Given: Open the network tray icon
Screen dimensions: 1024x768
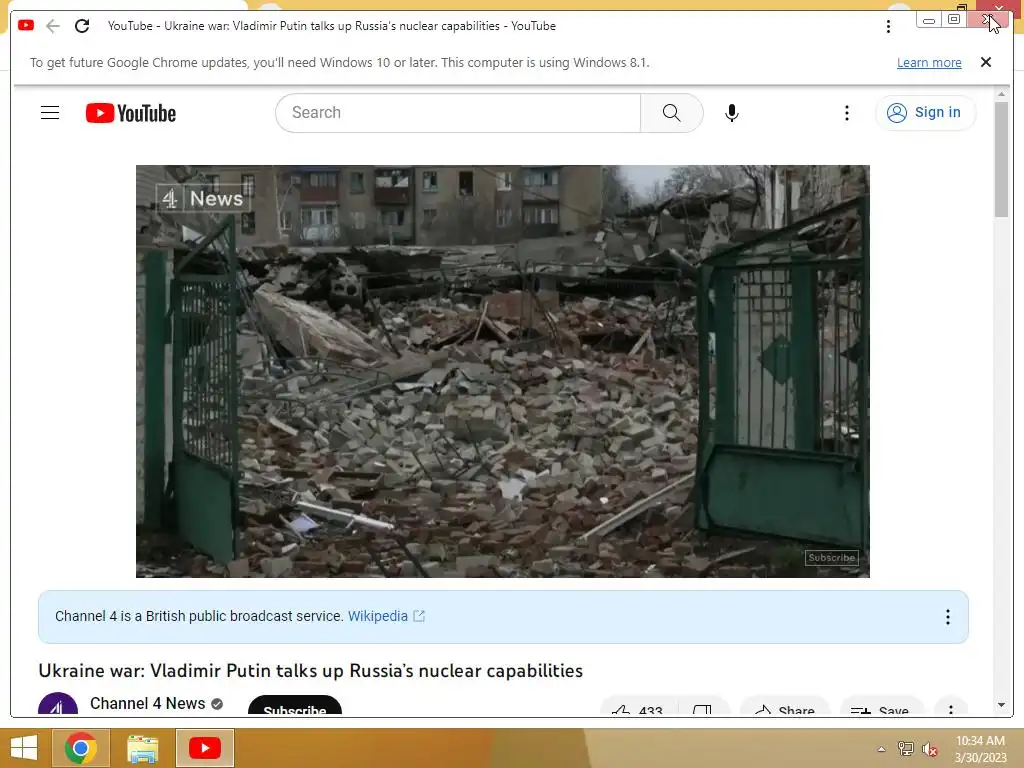Looking at the screenshot, I should pos(906,749).
